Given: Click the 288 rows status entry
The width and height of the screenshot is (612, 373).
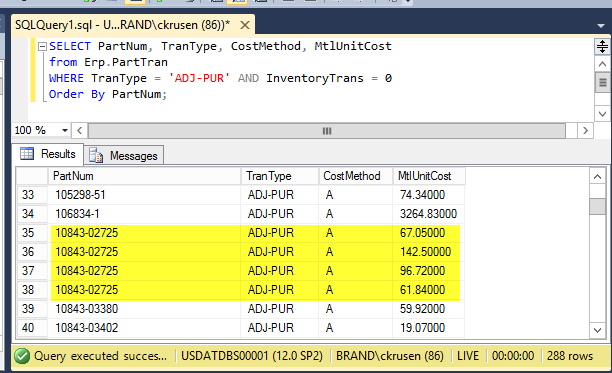Looking at the screenshot, I should [x=569, y=356].
